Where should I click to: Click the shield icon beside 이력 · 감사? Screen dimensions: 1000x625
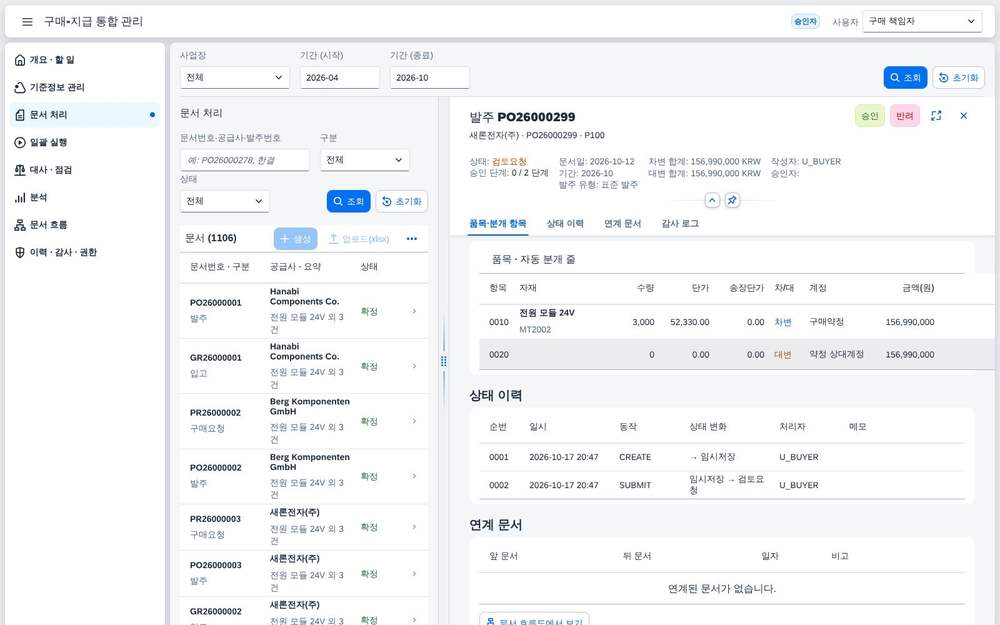coord(20,252)
